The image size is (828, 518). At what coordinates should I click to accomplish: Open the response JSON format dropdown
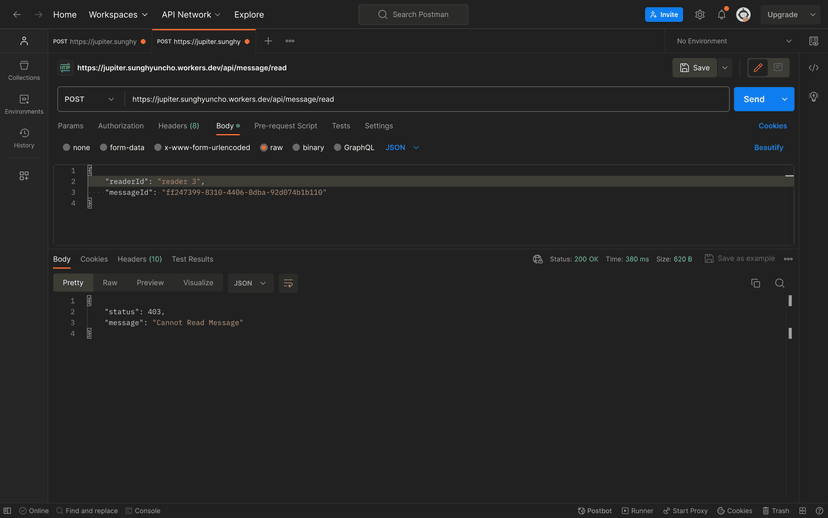(x=250, y=283)
